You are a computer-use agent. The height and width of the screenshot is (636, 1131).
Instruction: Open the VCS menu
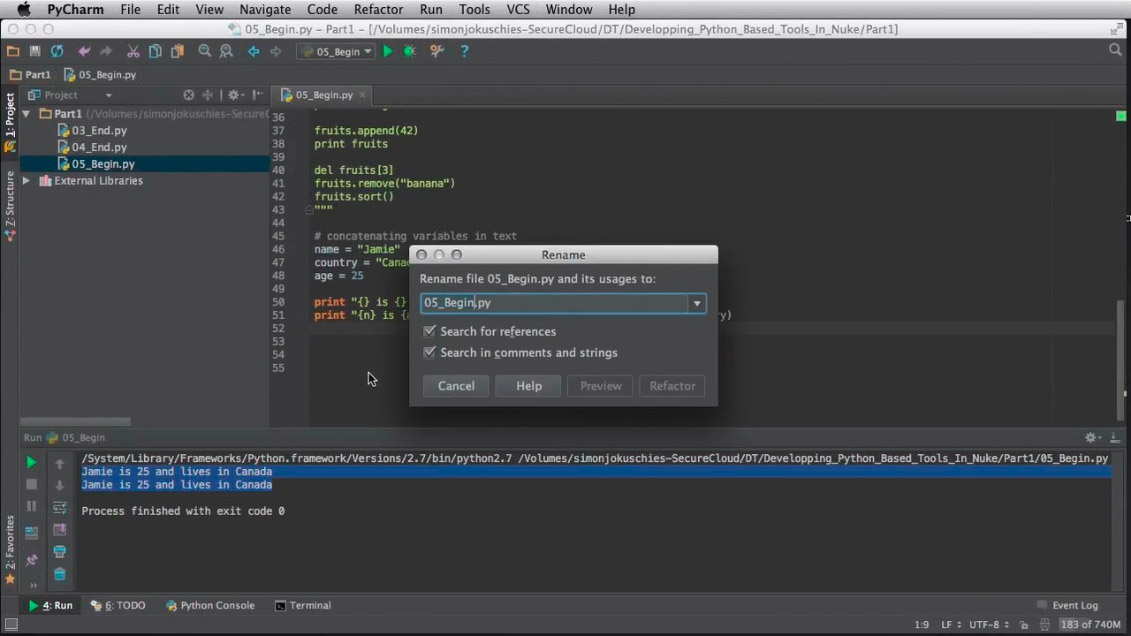click(x=518, y=9)
